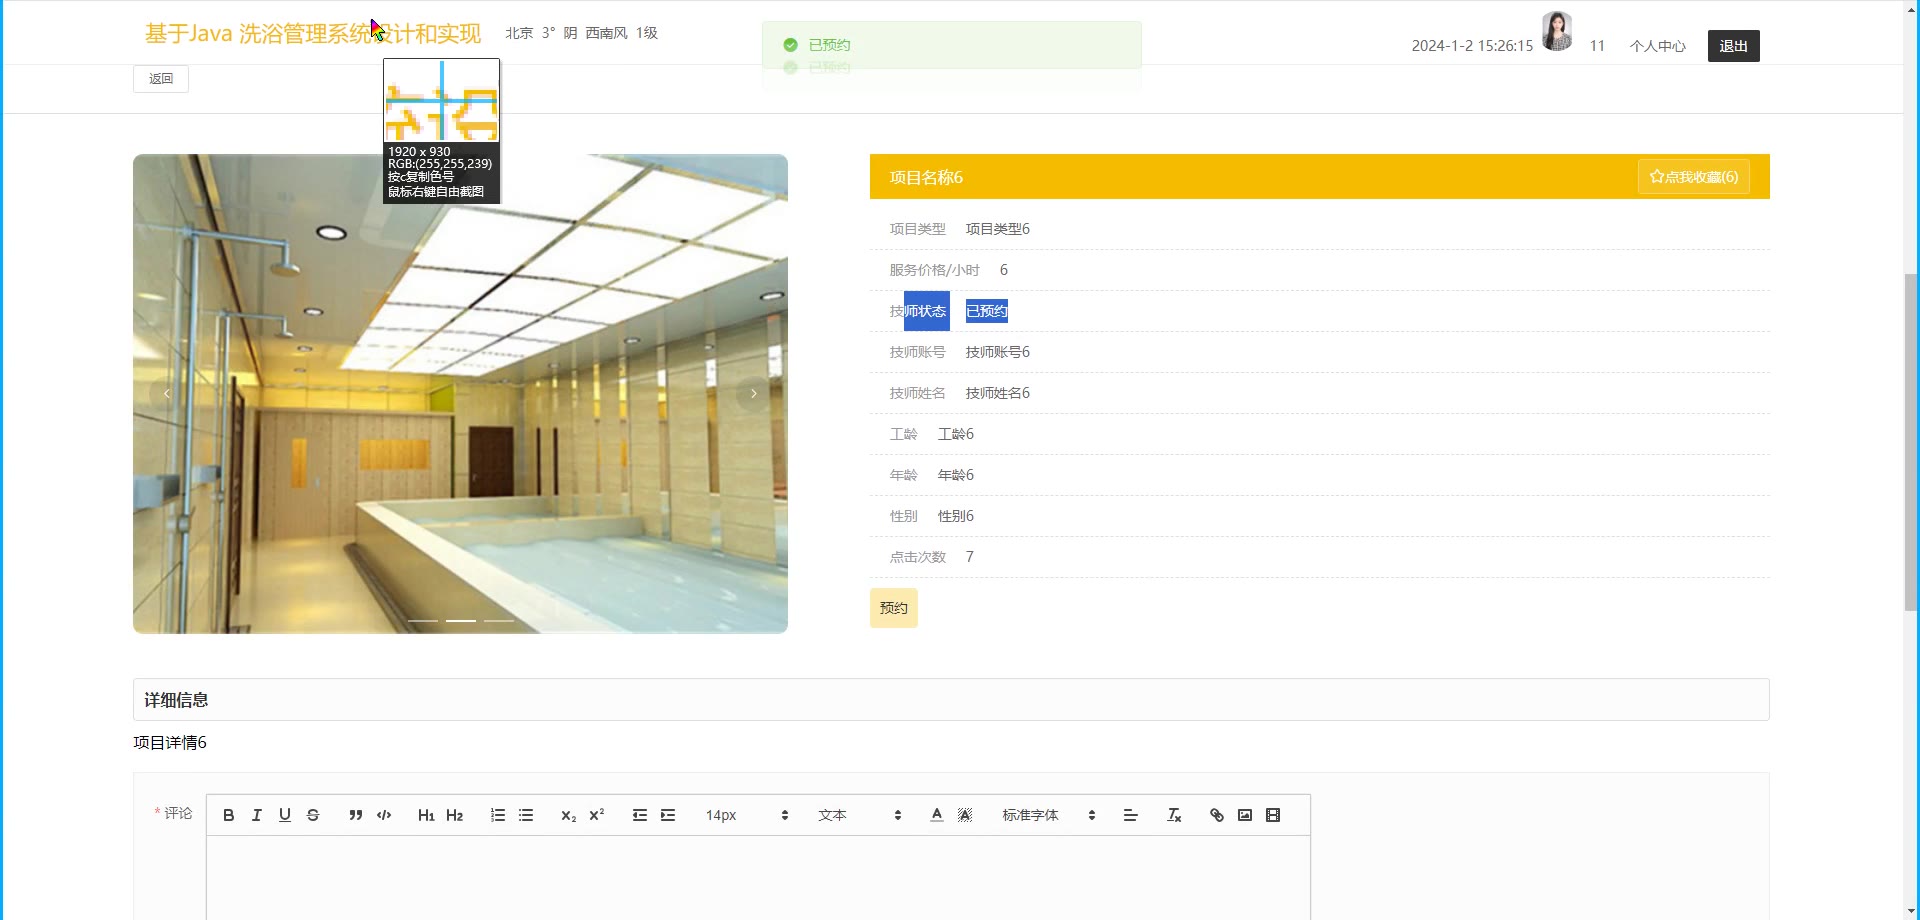Insert a blockquote using the quote icon
Screen dimensions: 1920x920
tap(355, 815)
